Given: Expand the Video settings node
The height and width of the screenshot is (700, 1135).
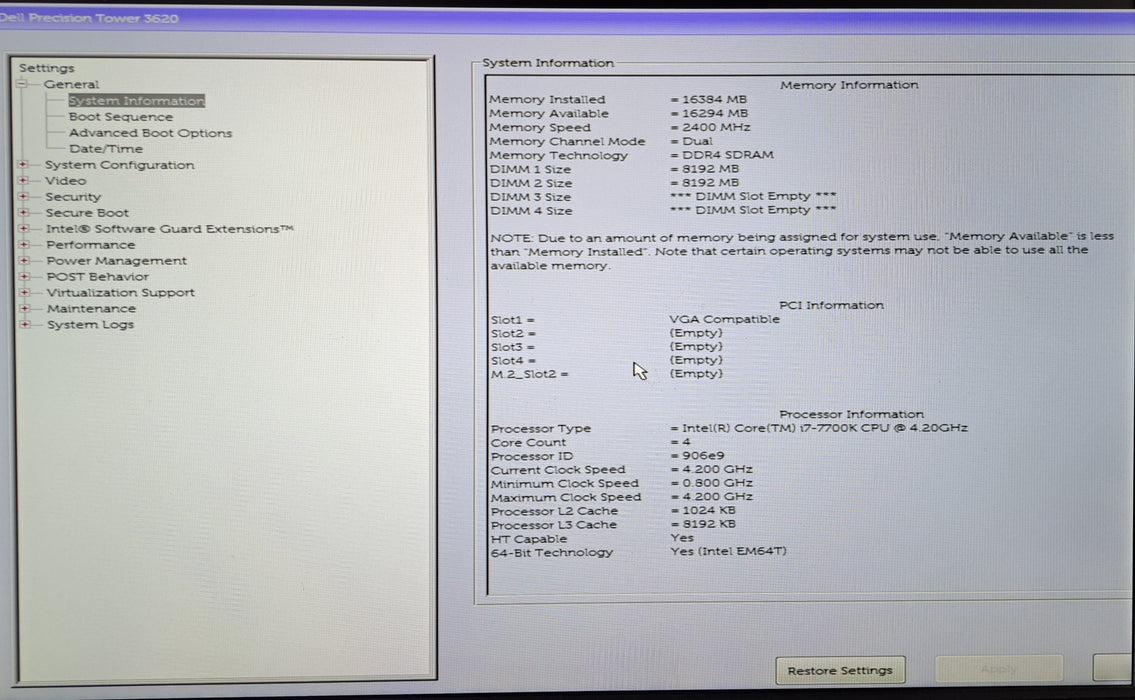Looking at the screenshot, I should click(23, 181).
